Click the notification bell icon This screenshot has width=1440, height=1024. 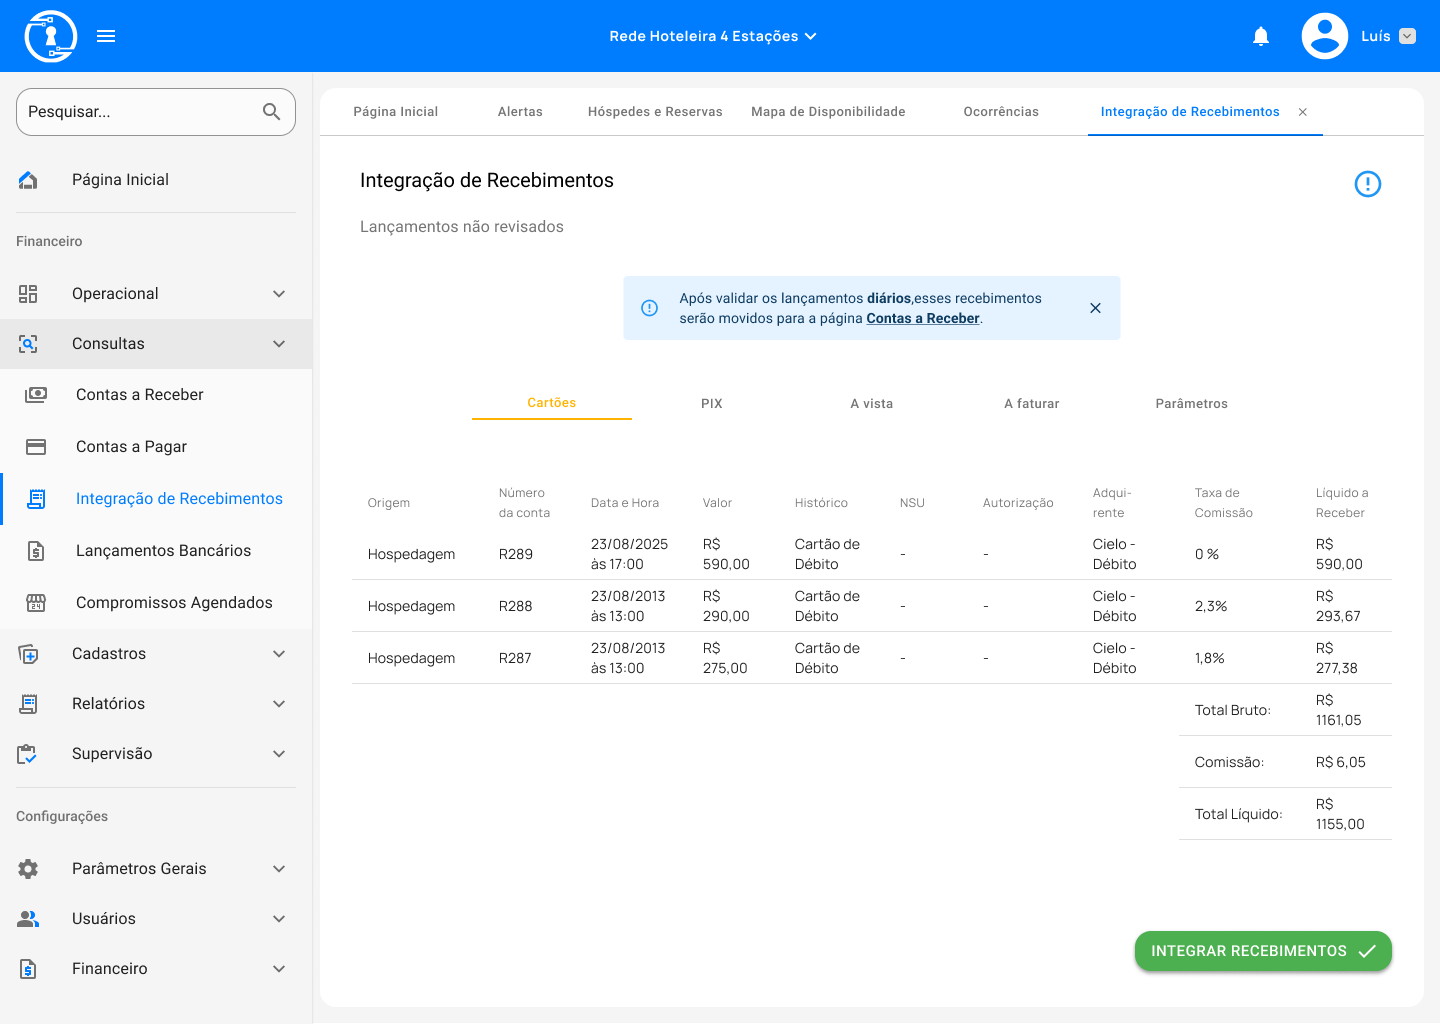[1261, 37]
